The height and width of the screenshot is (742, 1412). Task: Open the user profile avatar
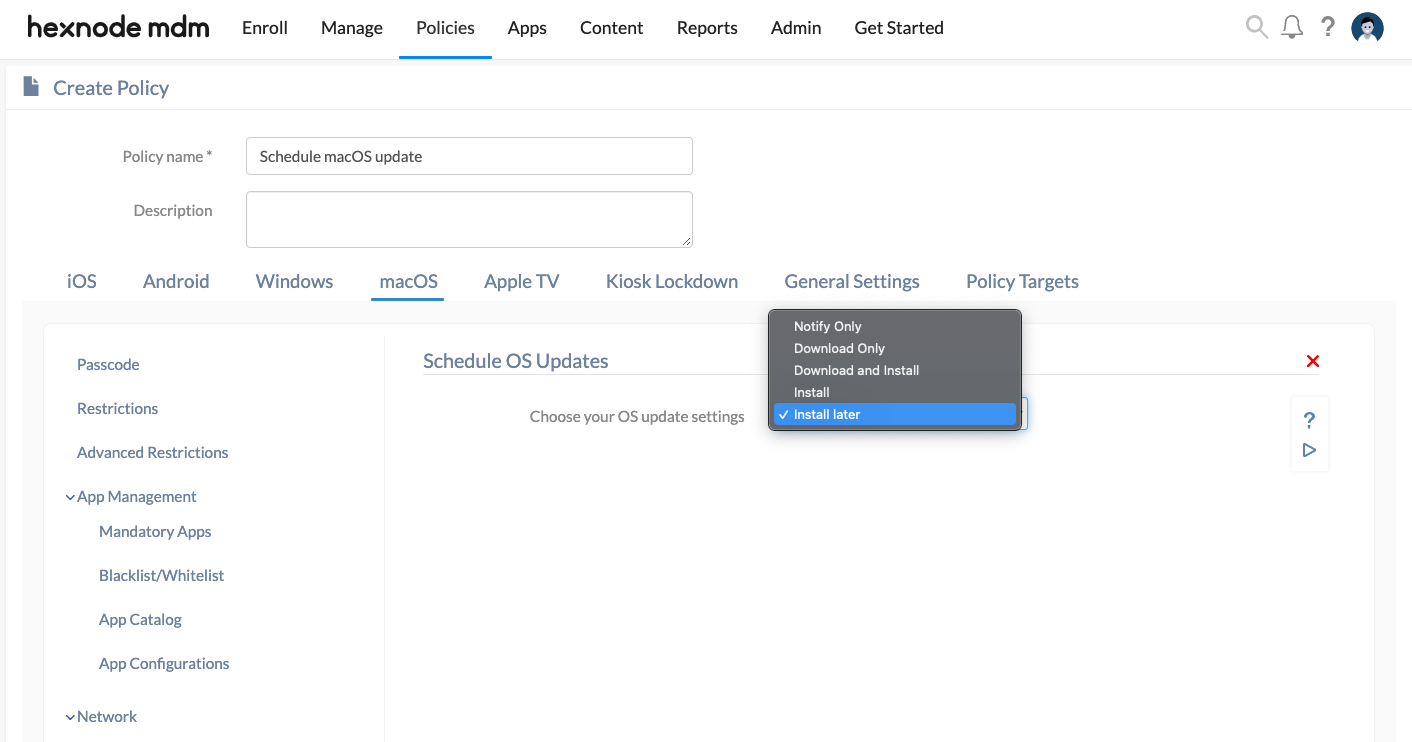[x=1367, y=28]
